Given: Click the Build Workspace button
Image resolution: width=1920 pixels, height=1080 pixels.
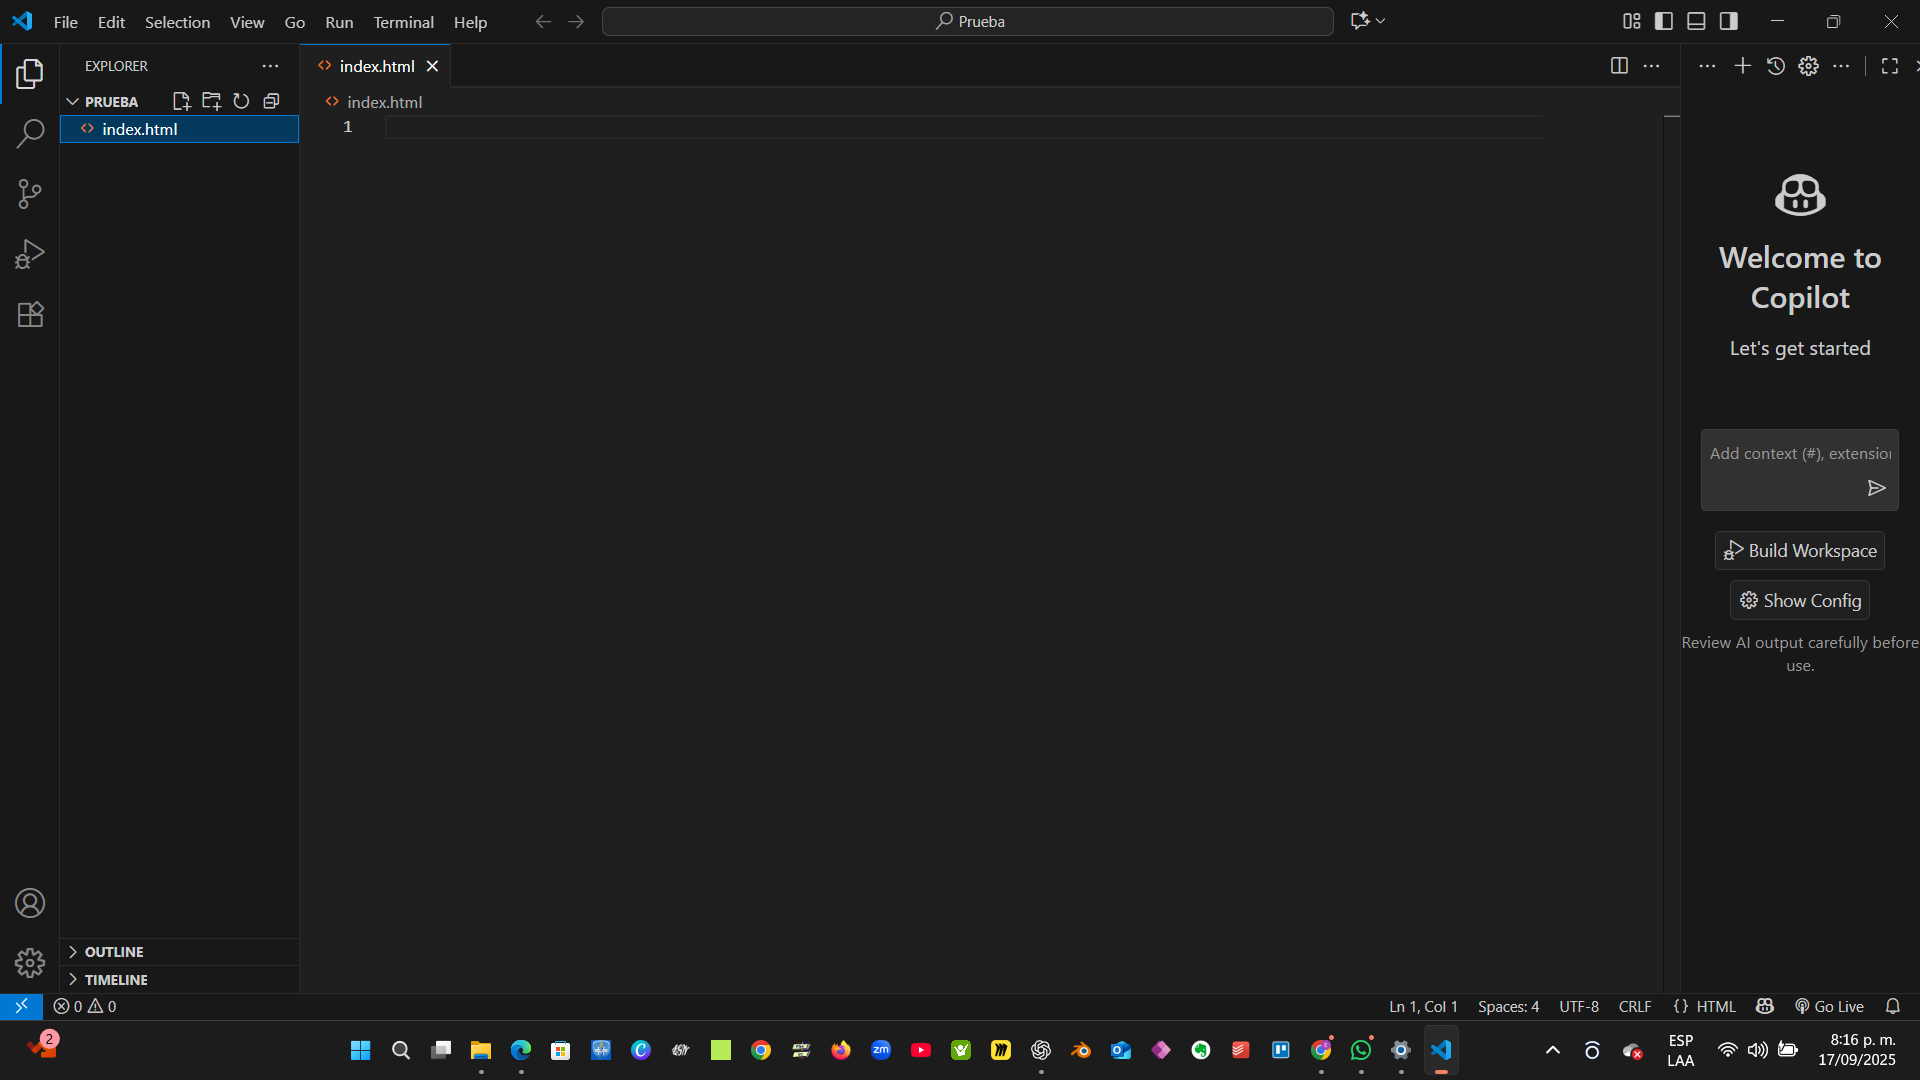Looking at the screenshot, I should [1799, 551].
